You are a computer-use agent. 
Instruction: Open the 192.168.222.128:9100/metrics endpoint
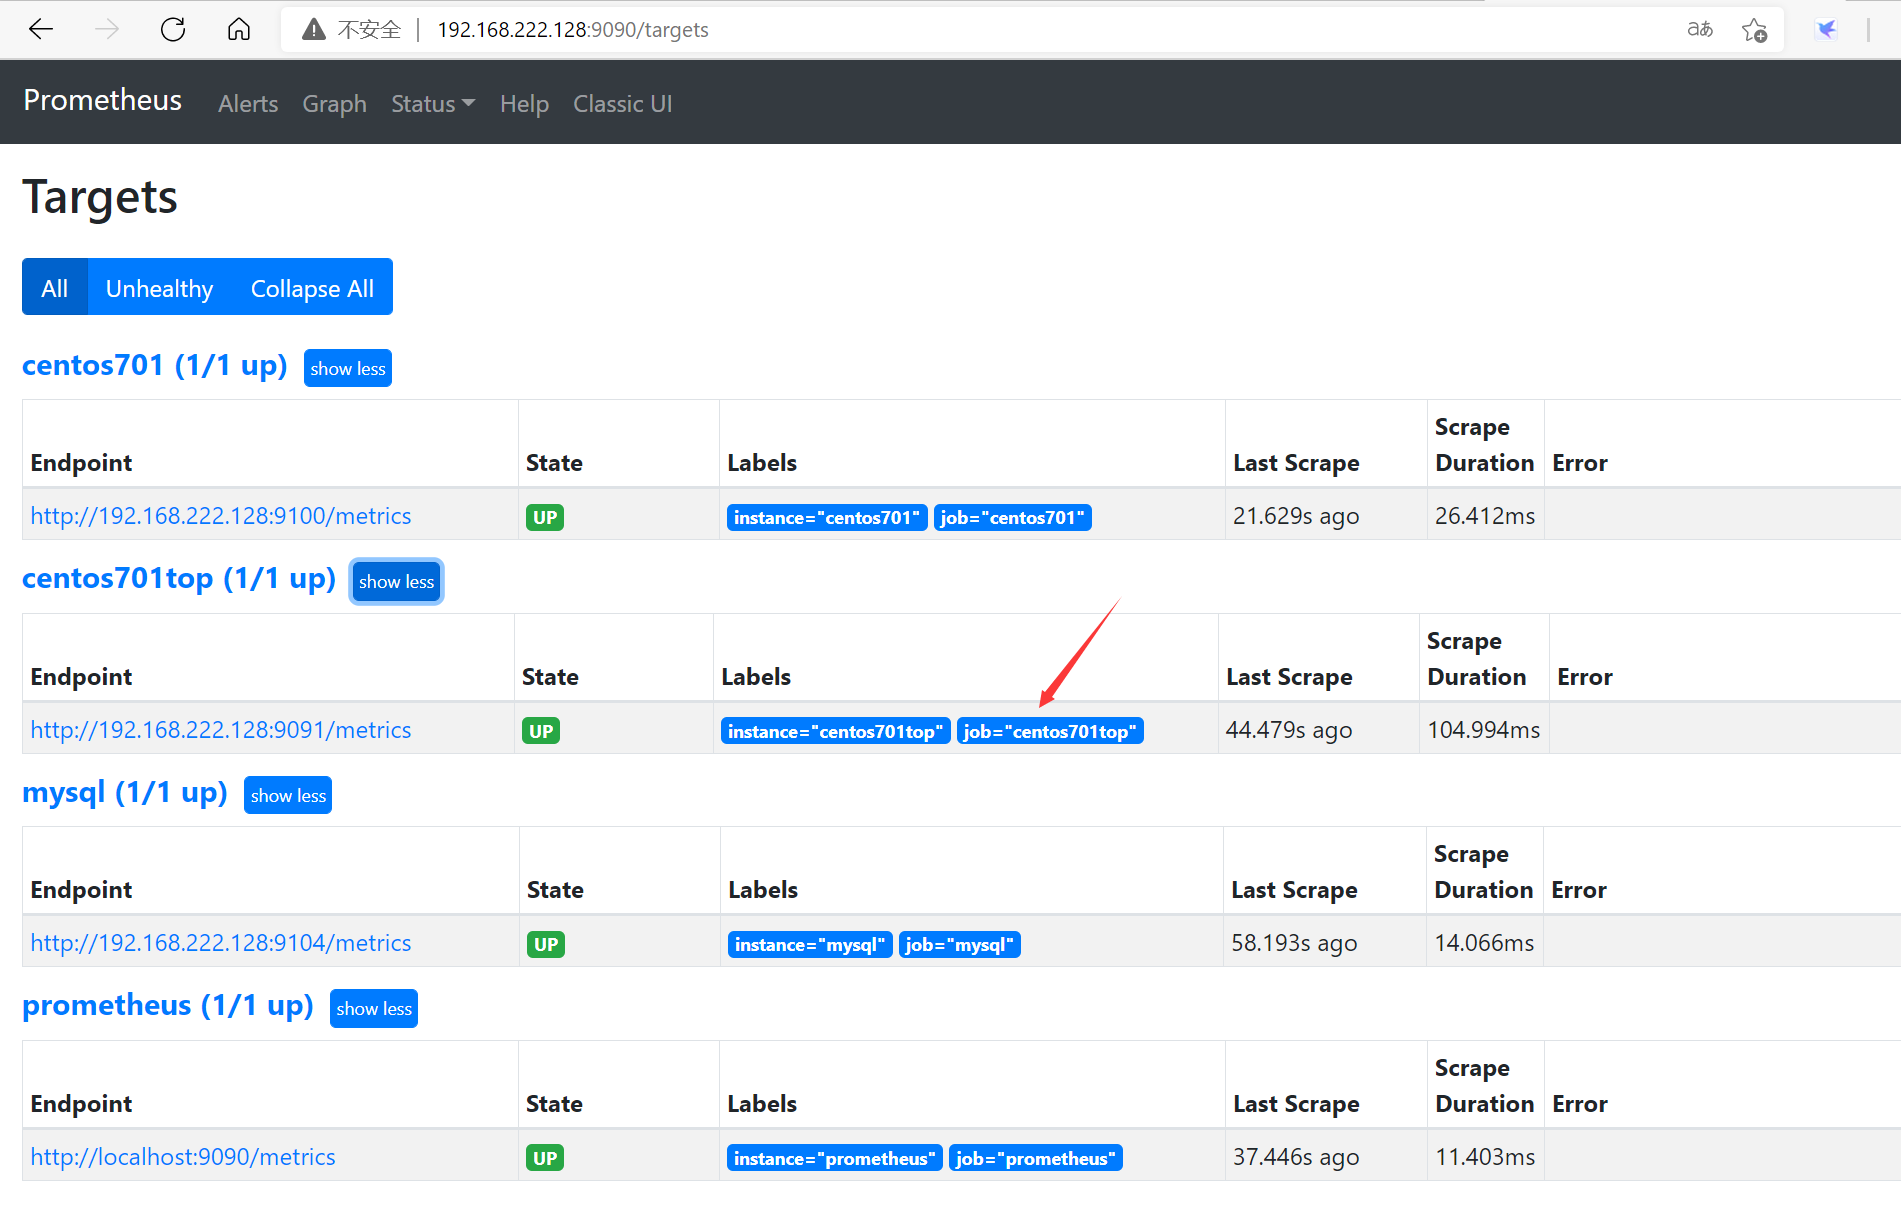[x=221, y=516]
